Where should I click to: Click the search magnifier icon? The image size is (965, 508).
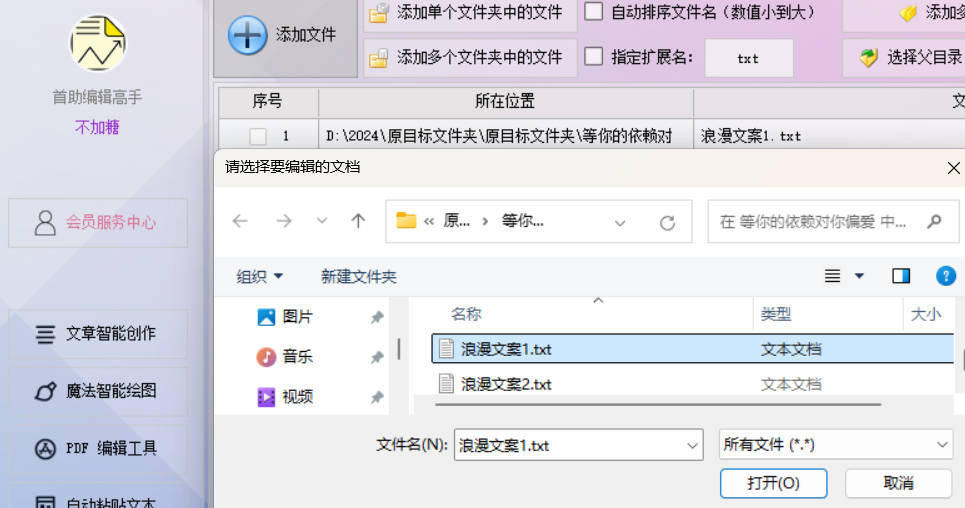click(934, 221)
